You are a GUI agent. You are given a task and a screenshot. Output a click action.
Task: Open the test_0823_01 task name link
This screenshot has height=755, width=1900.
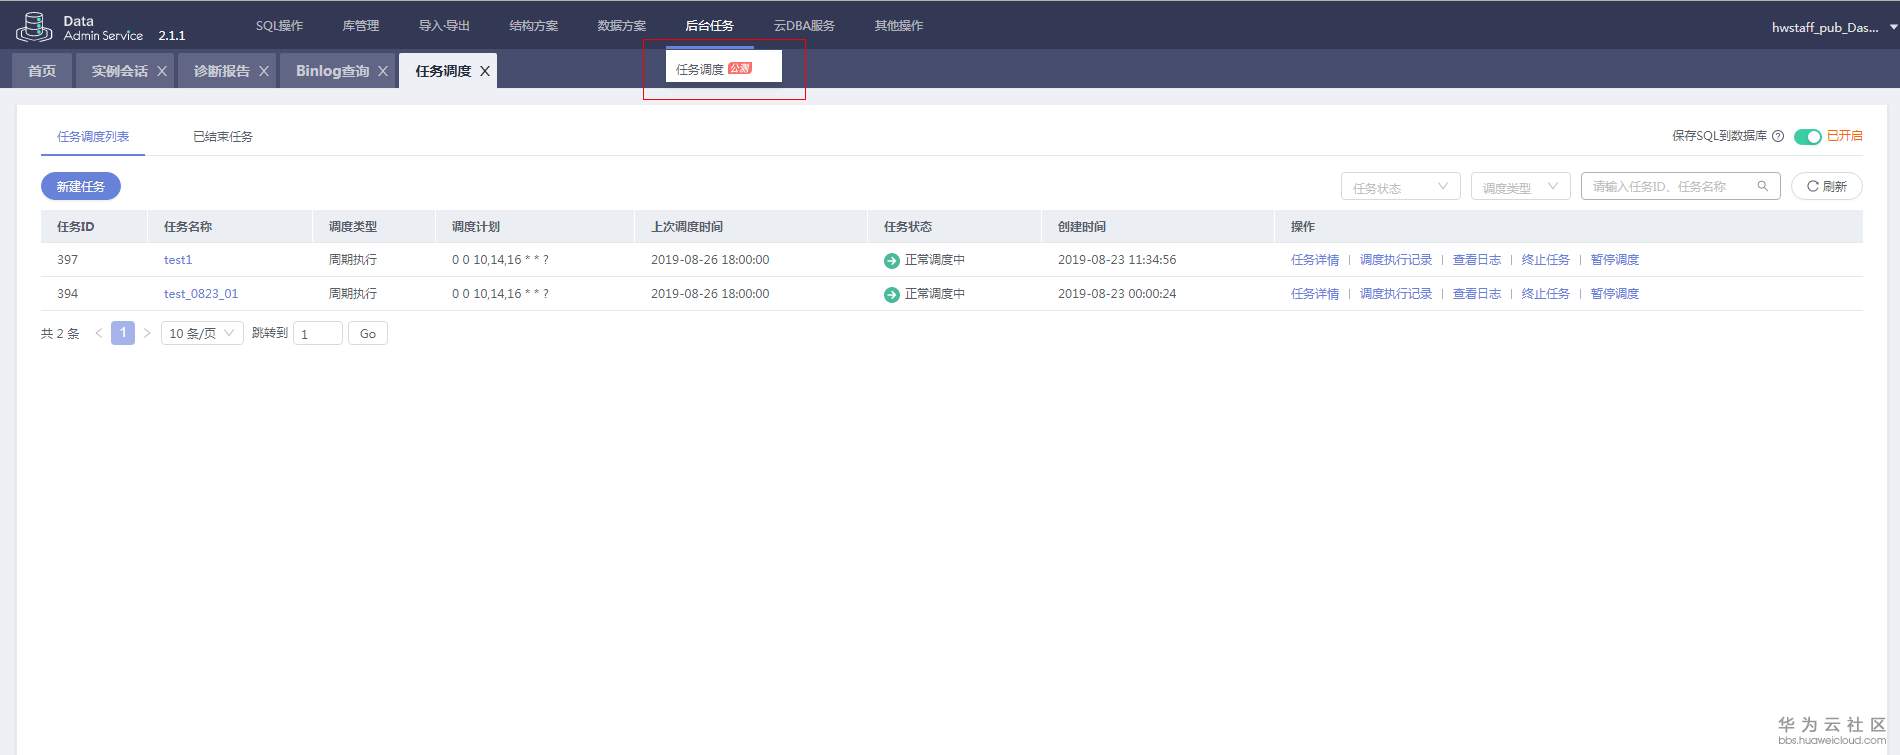(x=201, y=294)
